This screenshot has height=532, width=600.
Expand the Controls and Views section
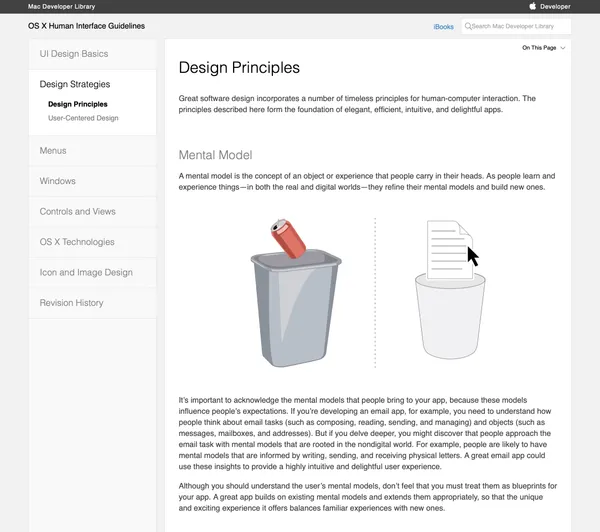92,212
